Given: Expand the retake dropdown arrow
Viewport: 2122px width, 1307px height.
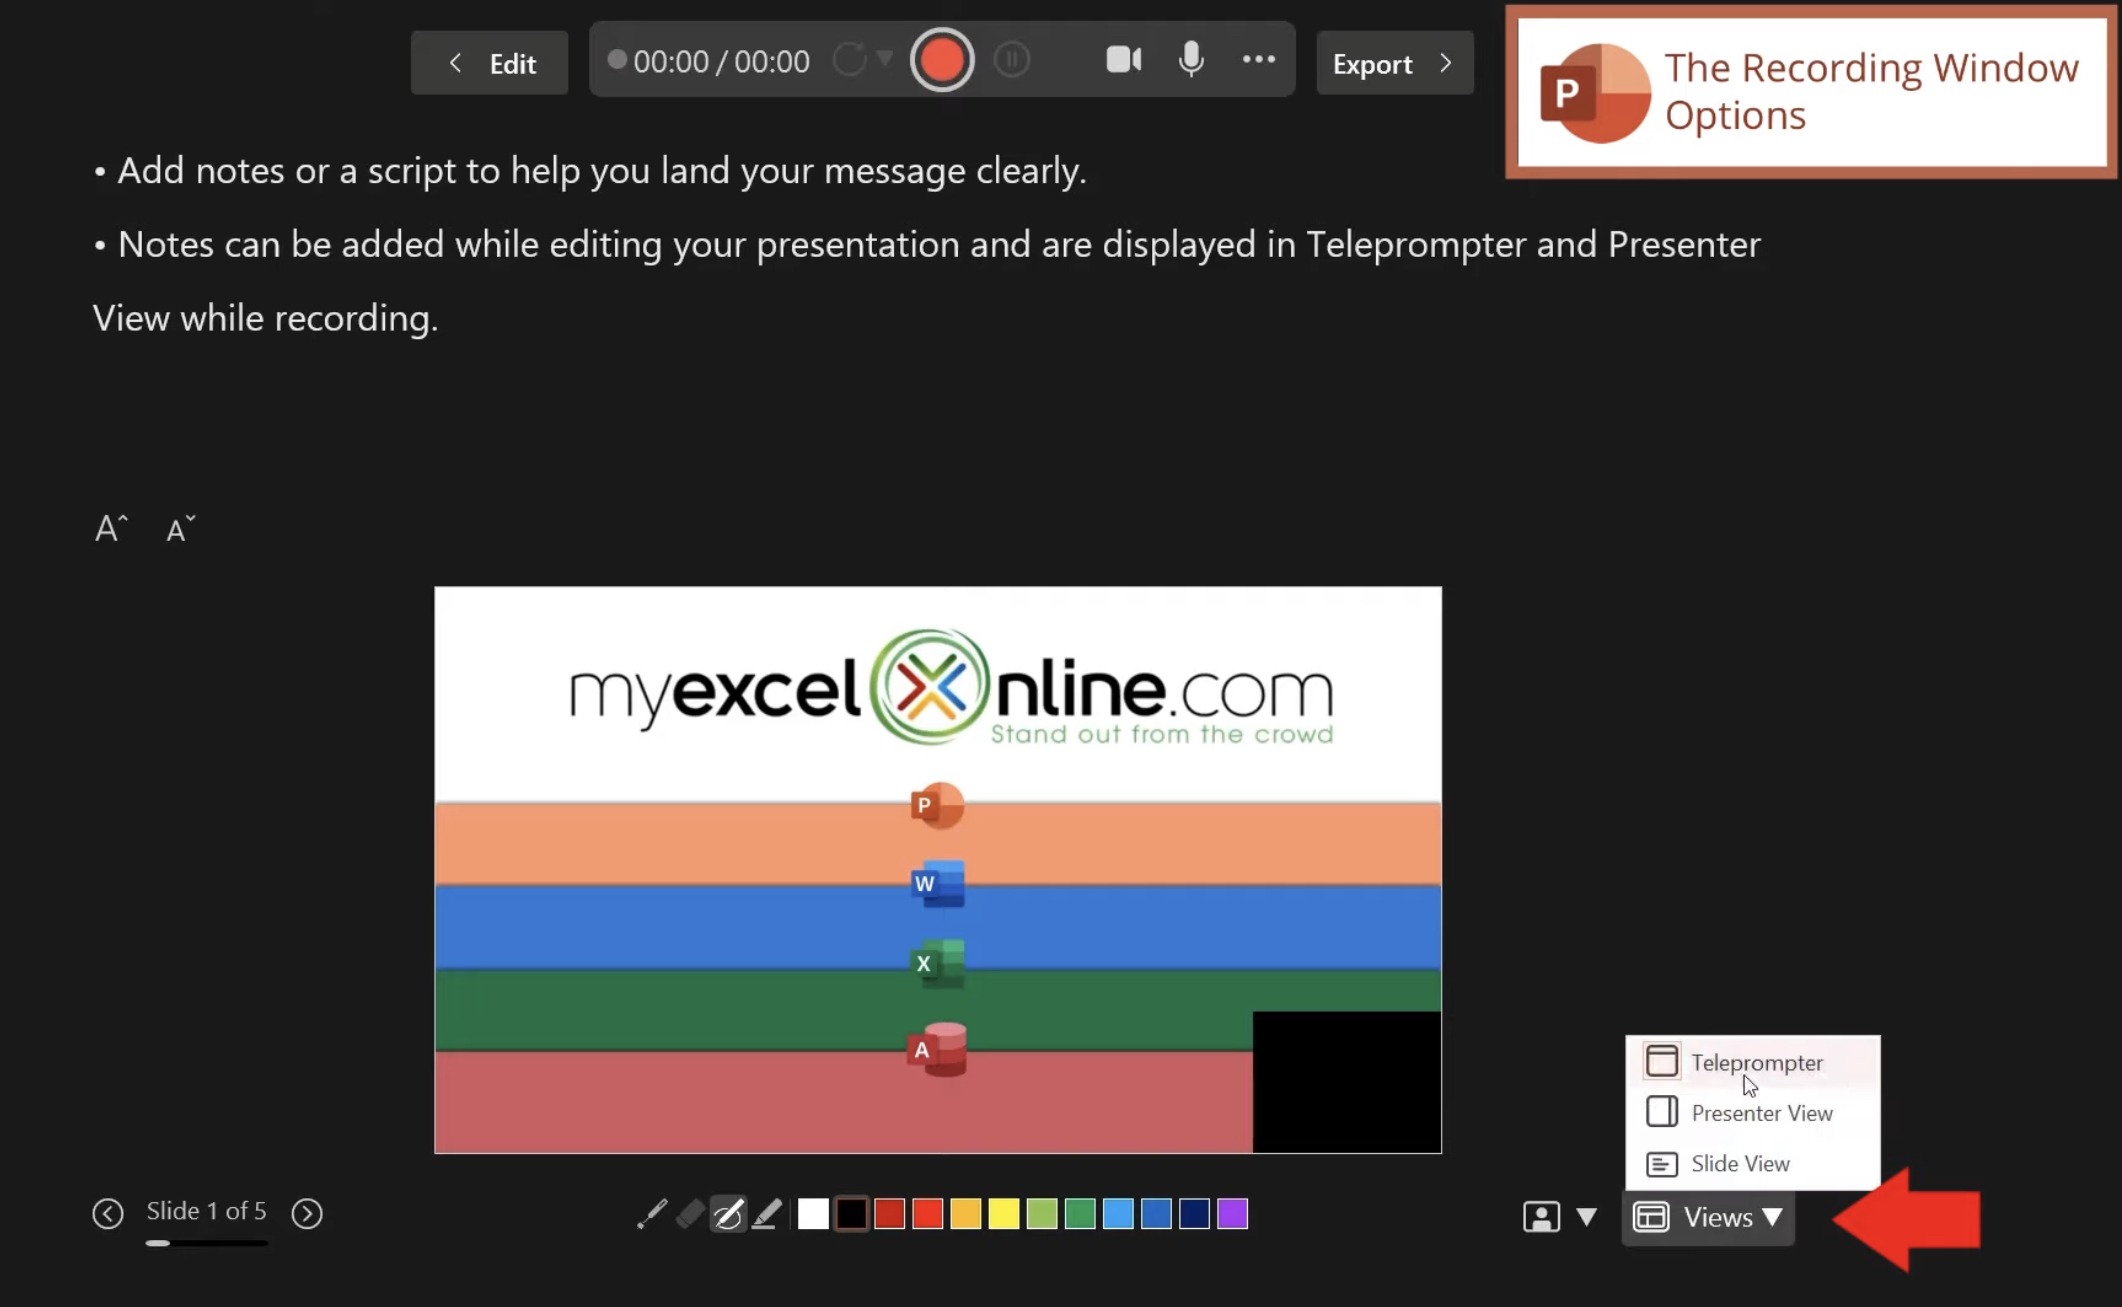Looking at the screenshot, I should [x=885, y=59].
